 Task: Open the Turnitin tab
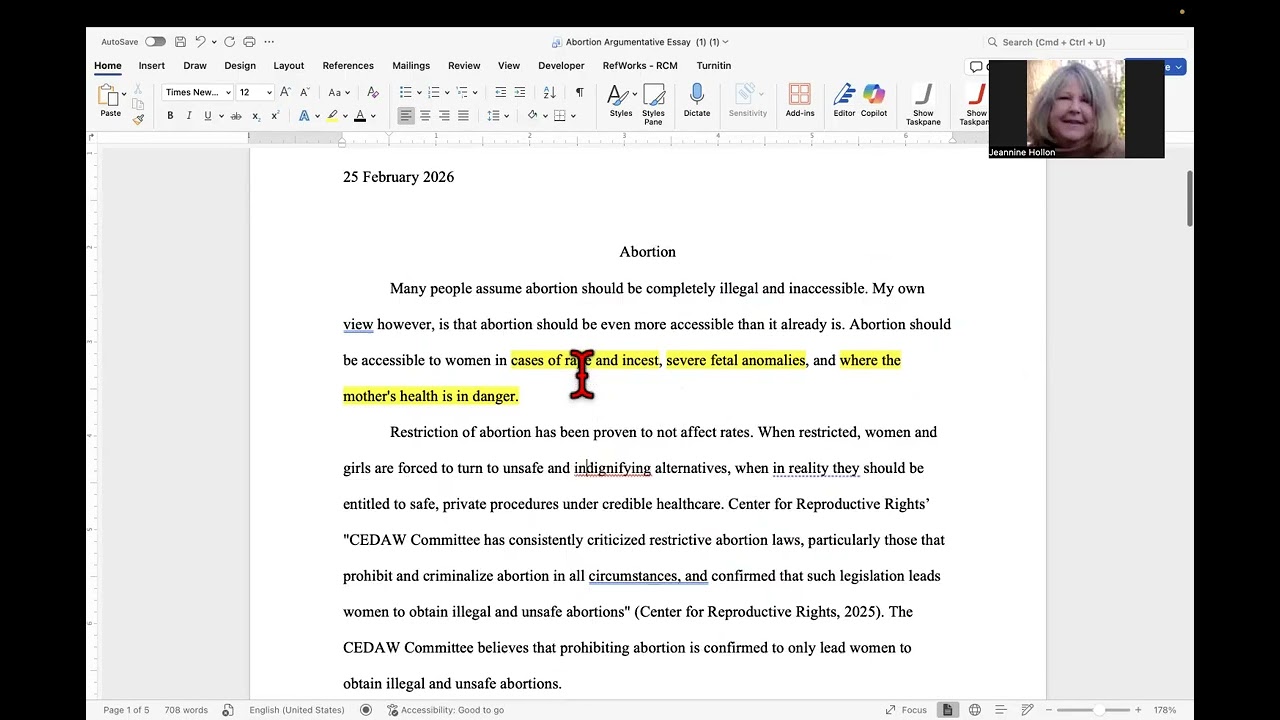point(714,66)
